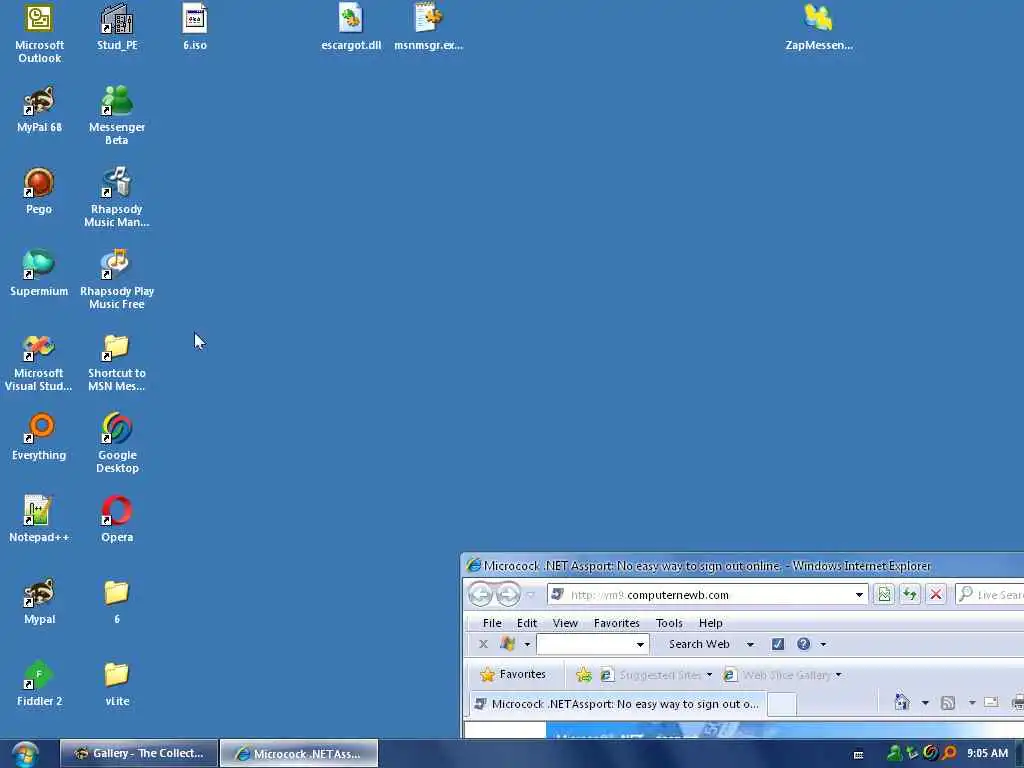The image size is (1024, 768).
Task: Select the Shortcut to MSN Mes... folder
Action: [x=117, y=361]
